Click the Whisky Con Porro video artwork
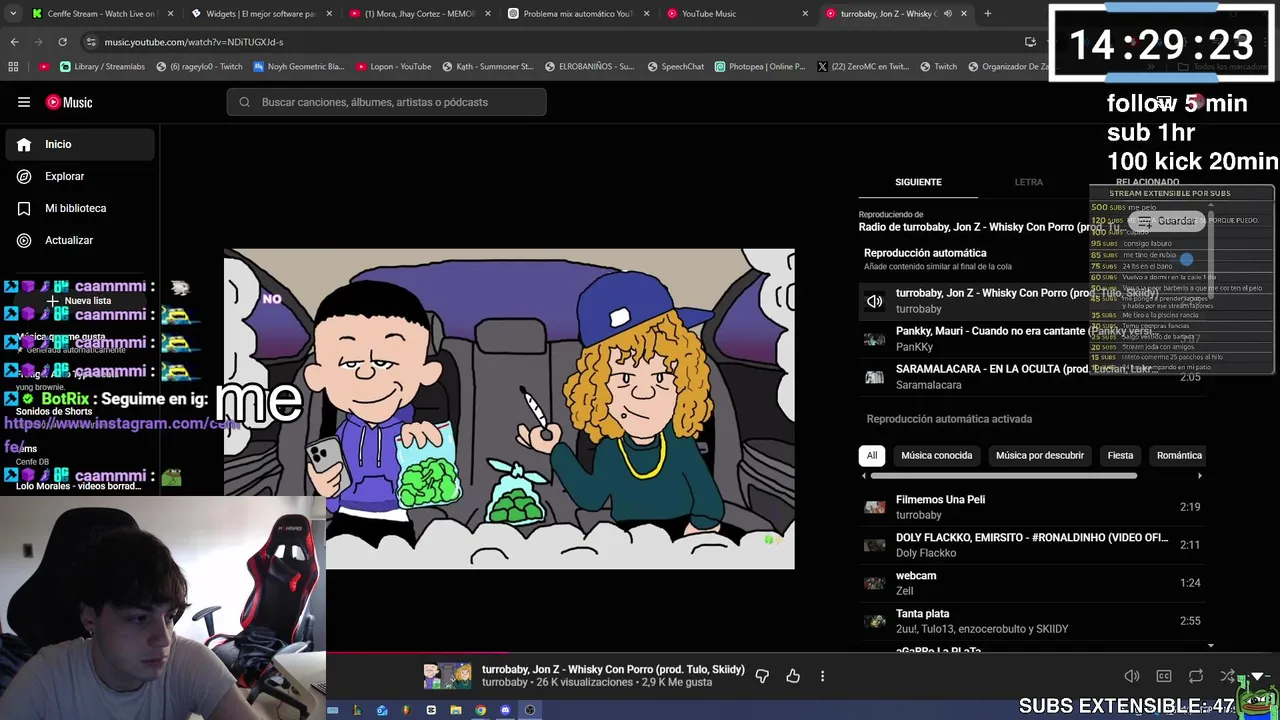The image size is (1280, 720). 509,409
